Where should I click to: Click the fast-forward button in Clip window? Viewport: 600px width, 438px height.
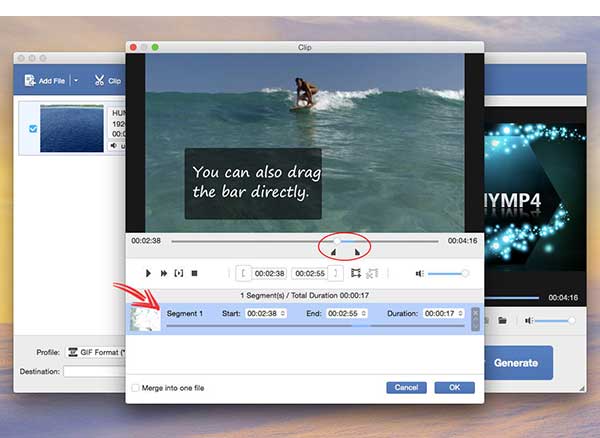click(164, 273)
